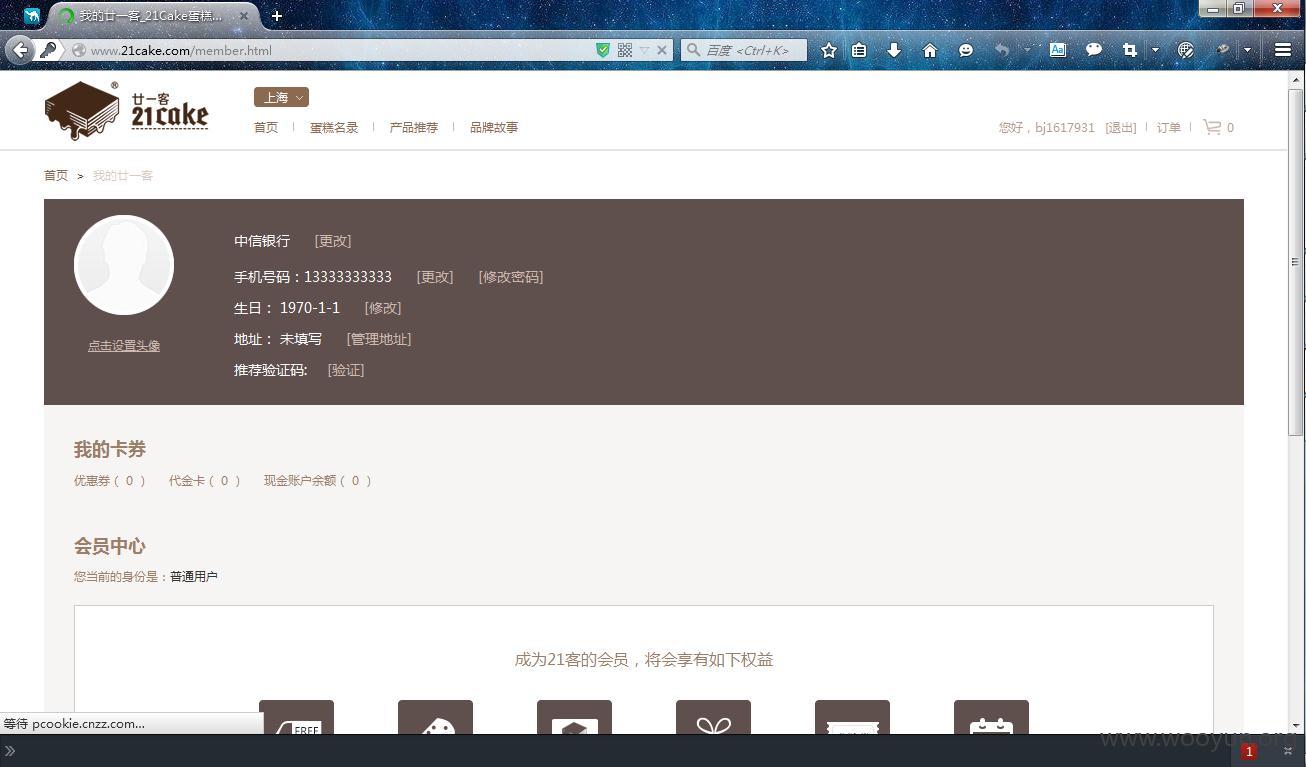Click 现金账户余额 ( 0 ) link
The image size is (1306, 767).
point(317,481)
